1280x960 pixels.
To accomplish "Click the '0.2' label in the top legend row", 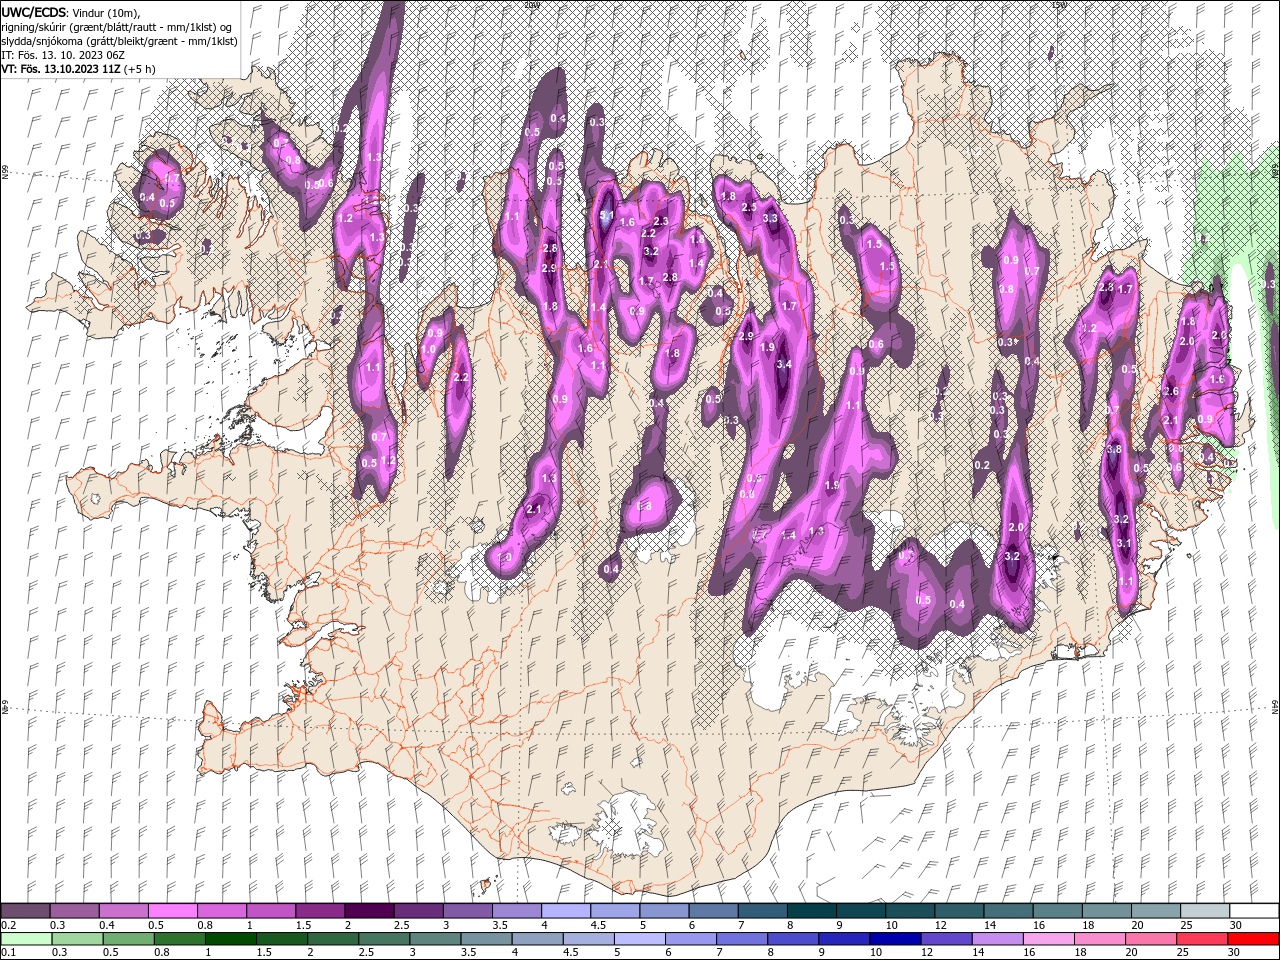I will tap(8, 925).
